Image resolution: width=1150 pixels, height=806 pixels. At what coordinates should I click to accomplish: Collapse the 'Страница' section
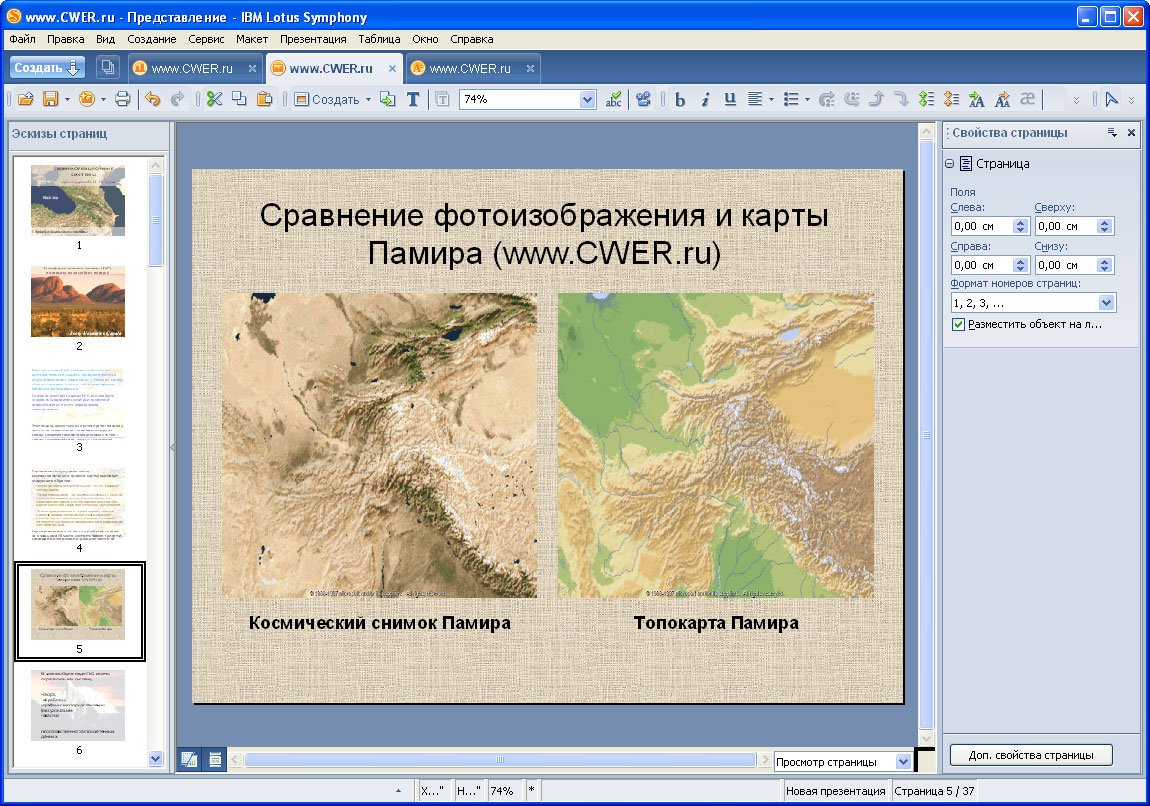(950, 164)
